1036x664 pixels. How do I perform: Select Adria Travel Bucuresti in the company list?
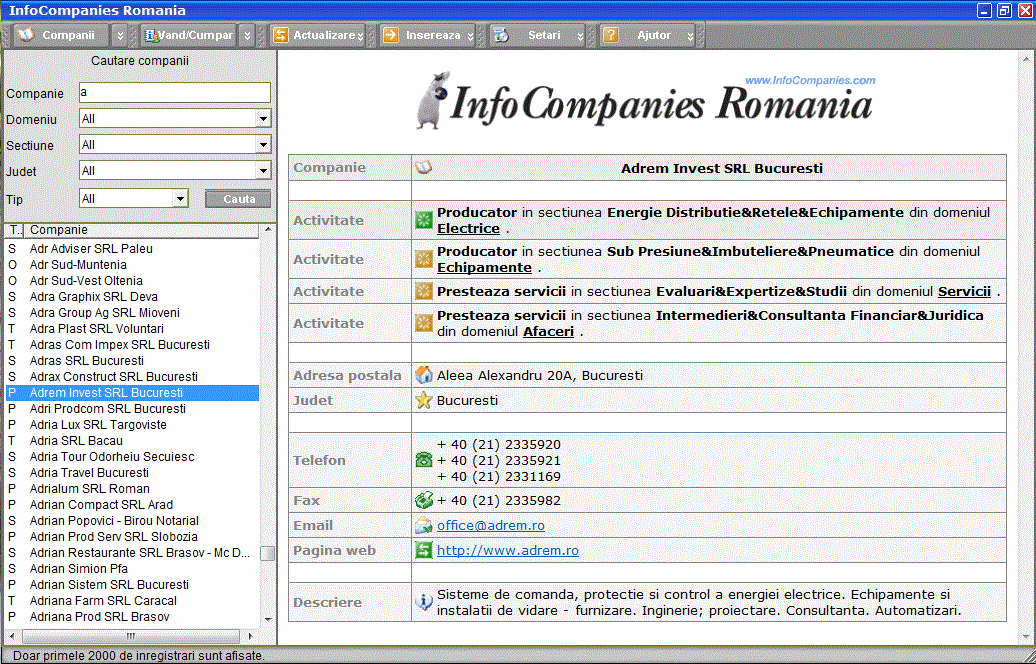pyautogui.click(x=89, y=473)
